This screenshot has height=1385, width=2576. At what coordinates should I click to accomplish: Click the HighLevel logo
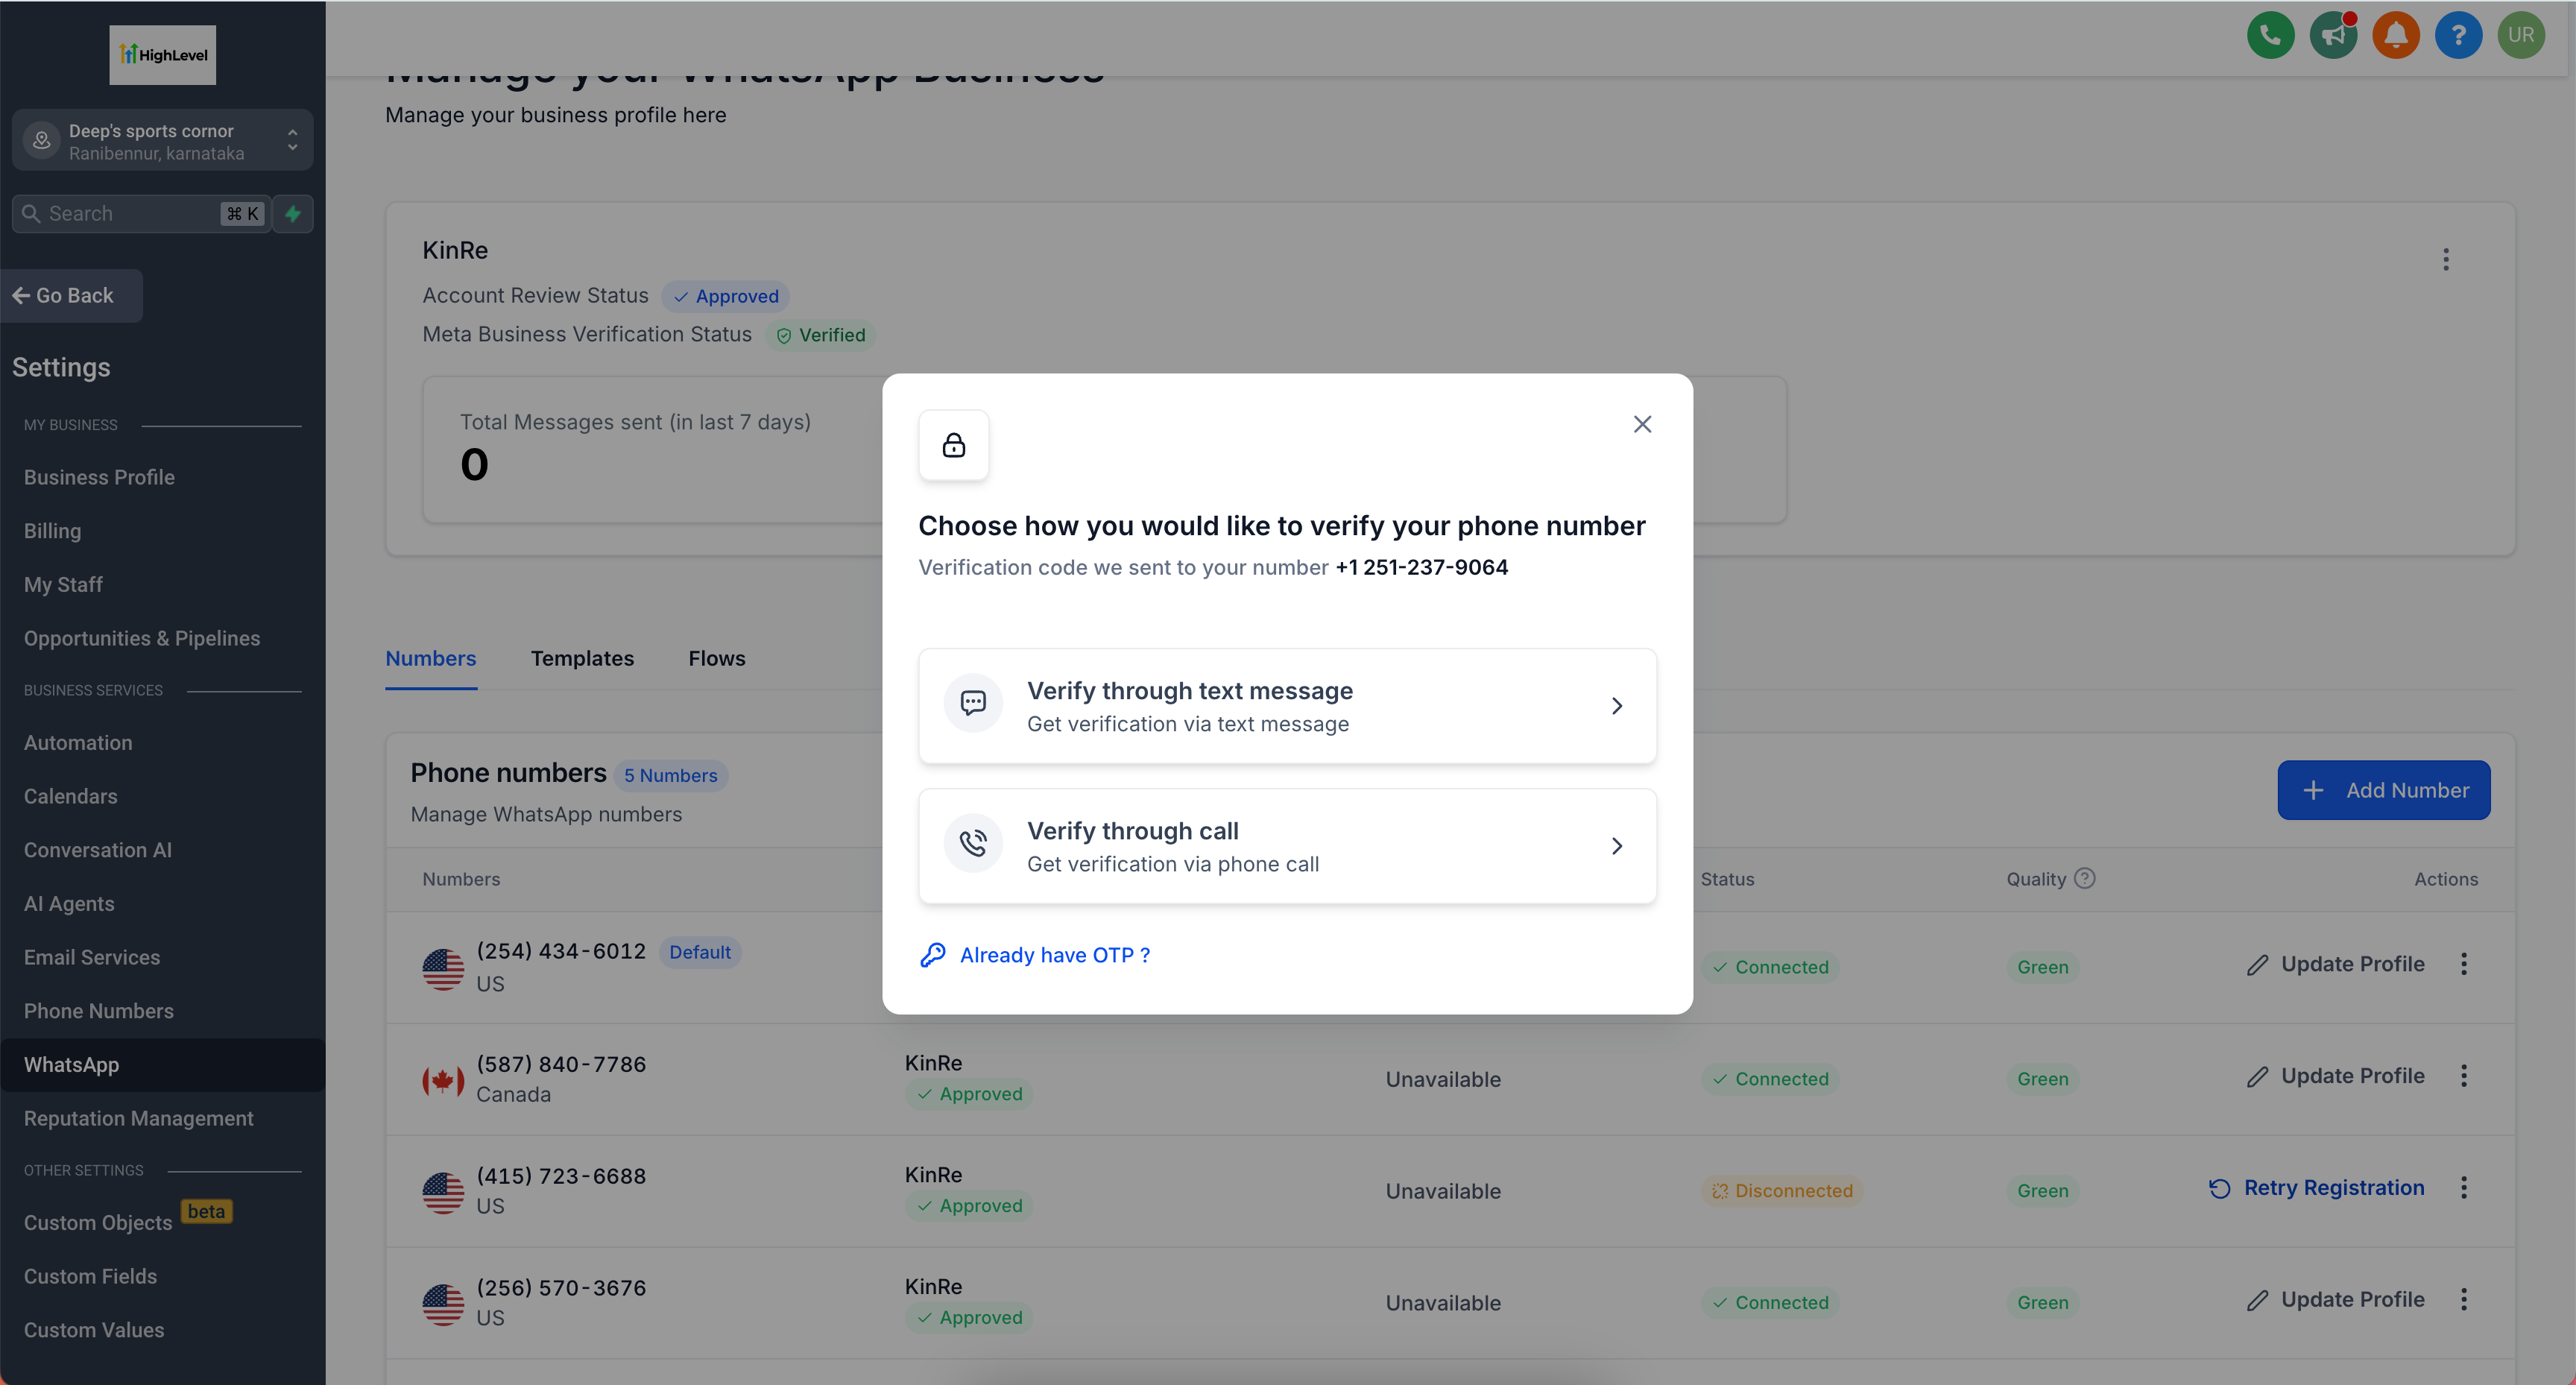pyautogui.click(x=163, y=55)
